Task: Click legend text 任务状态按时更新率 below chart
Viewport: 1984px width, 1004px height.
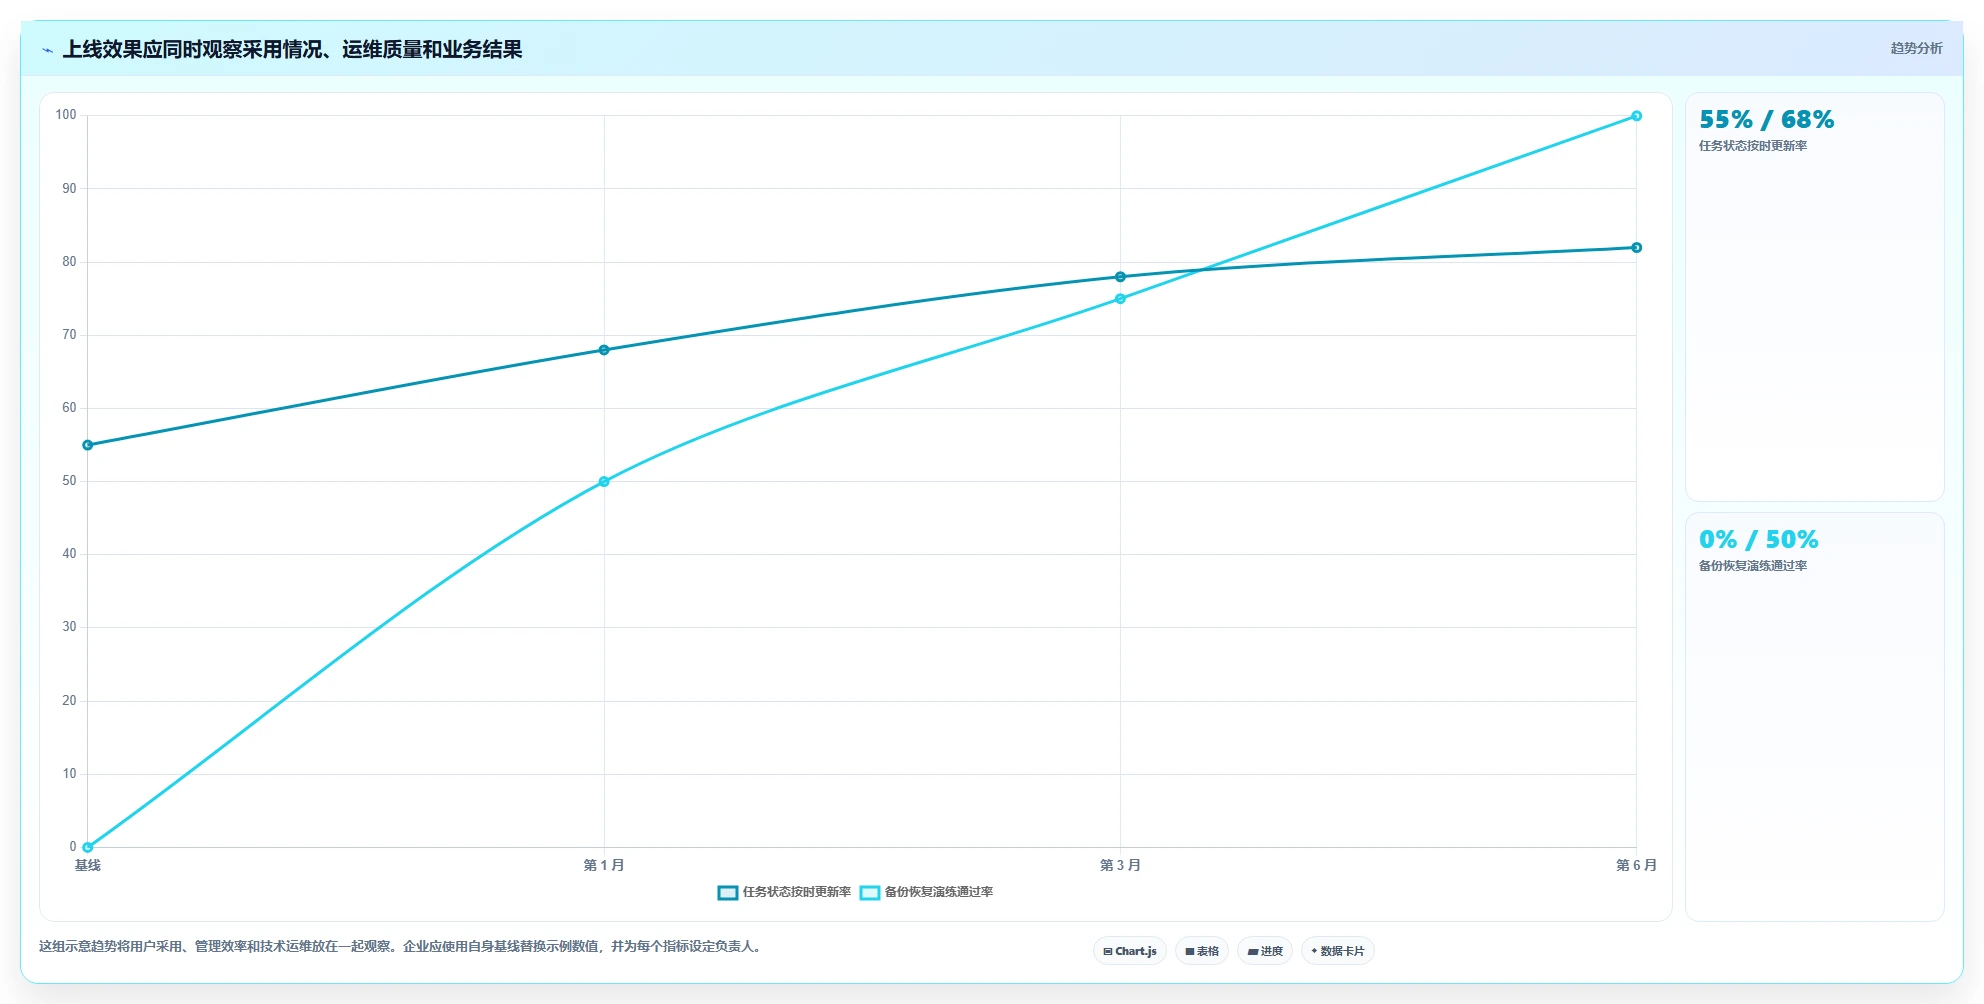Action: coord(797,892)
